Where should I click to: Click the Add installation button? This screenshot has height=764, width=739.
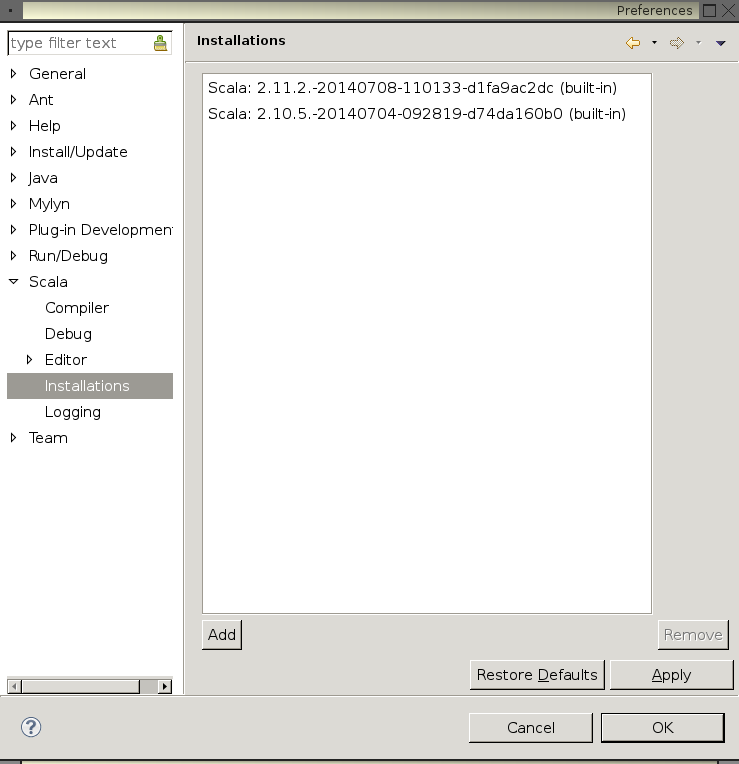coord(222,635)
